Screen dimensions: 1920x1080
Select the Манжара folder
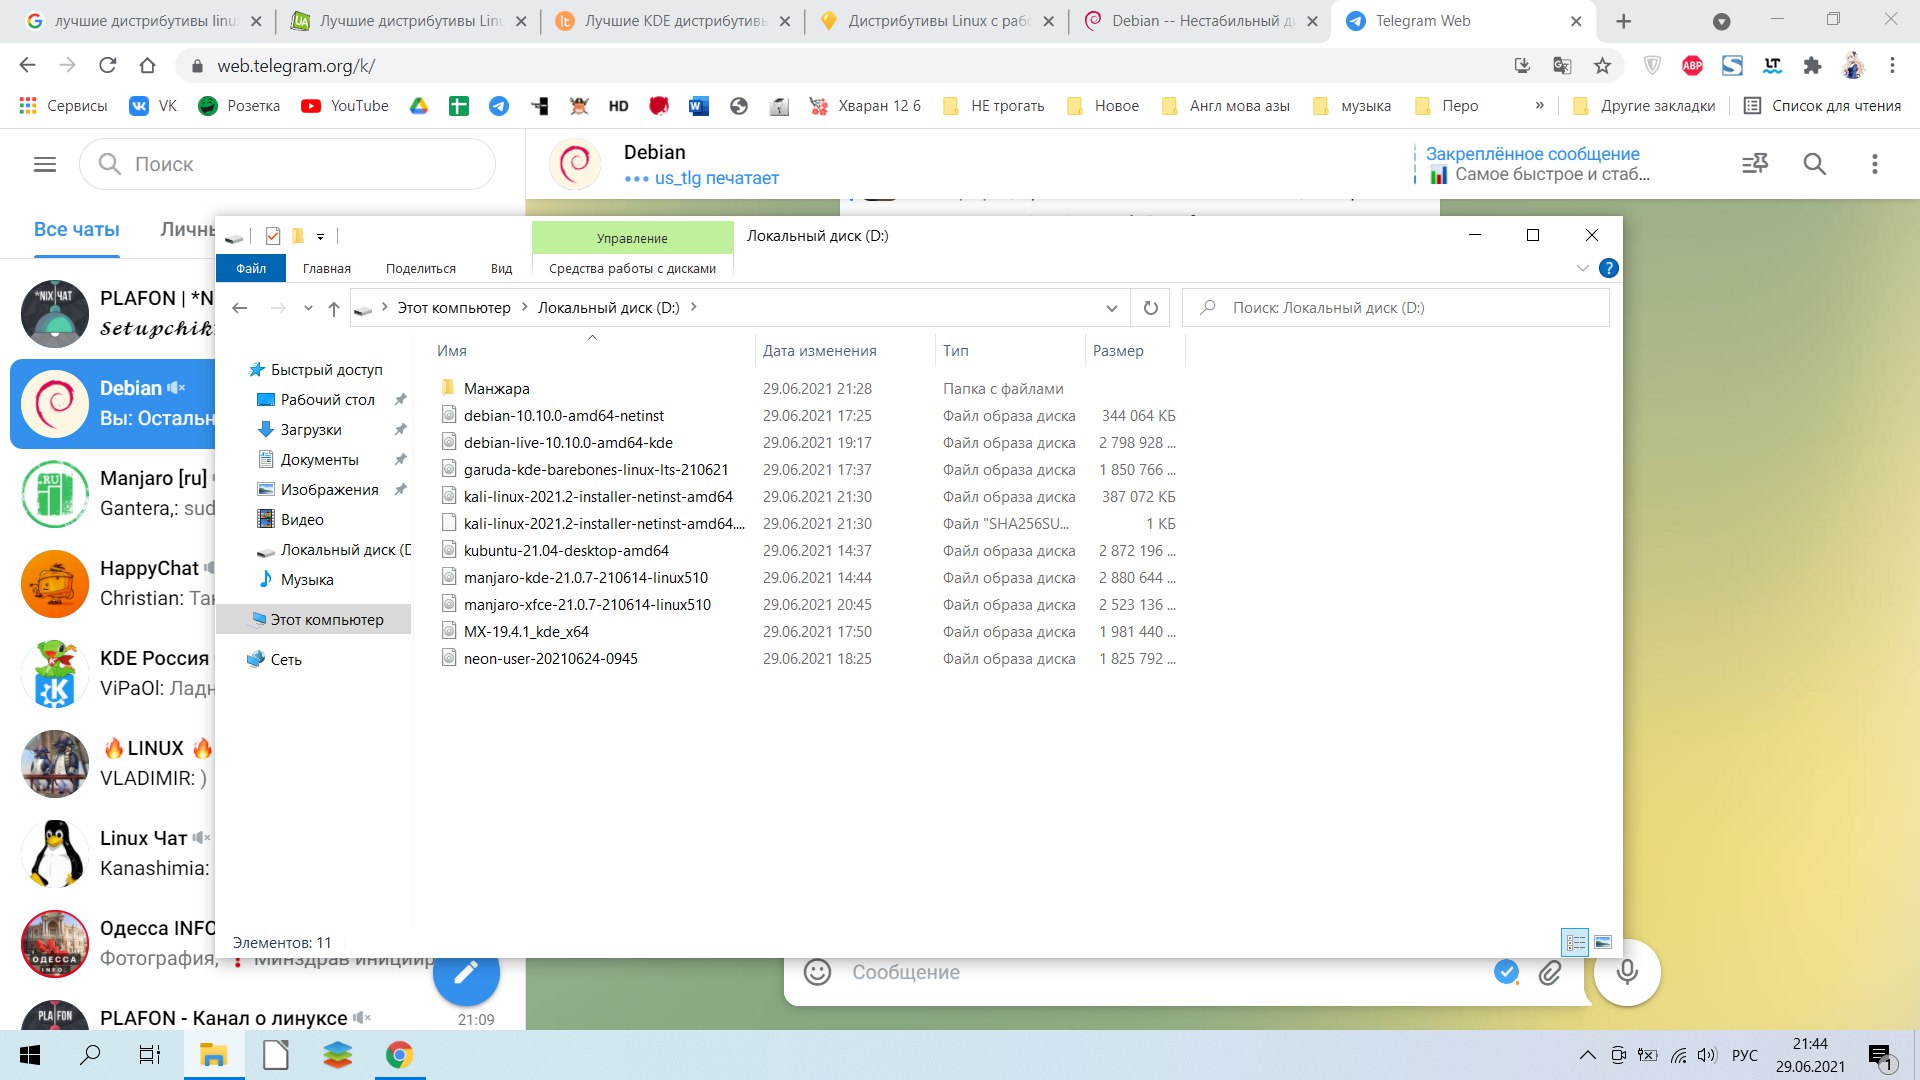496,389
